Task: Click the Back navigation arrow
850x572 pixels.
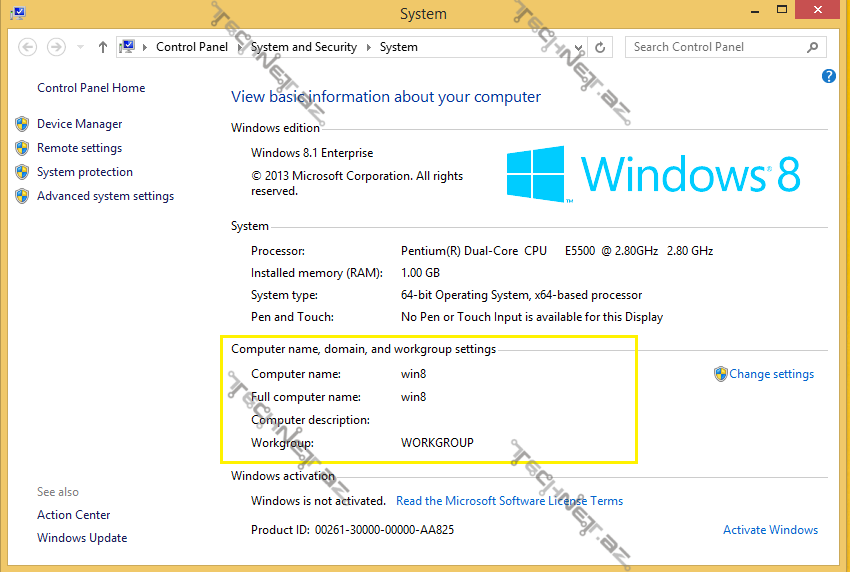Action: pos(28,47)
